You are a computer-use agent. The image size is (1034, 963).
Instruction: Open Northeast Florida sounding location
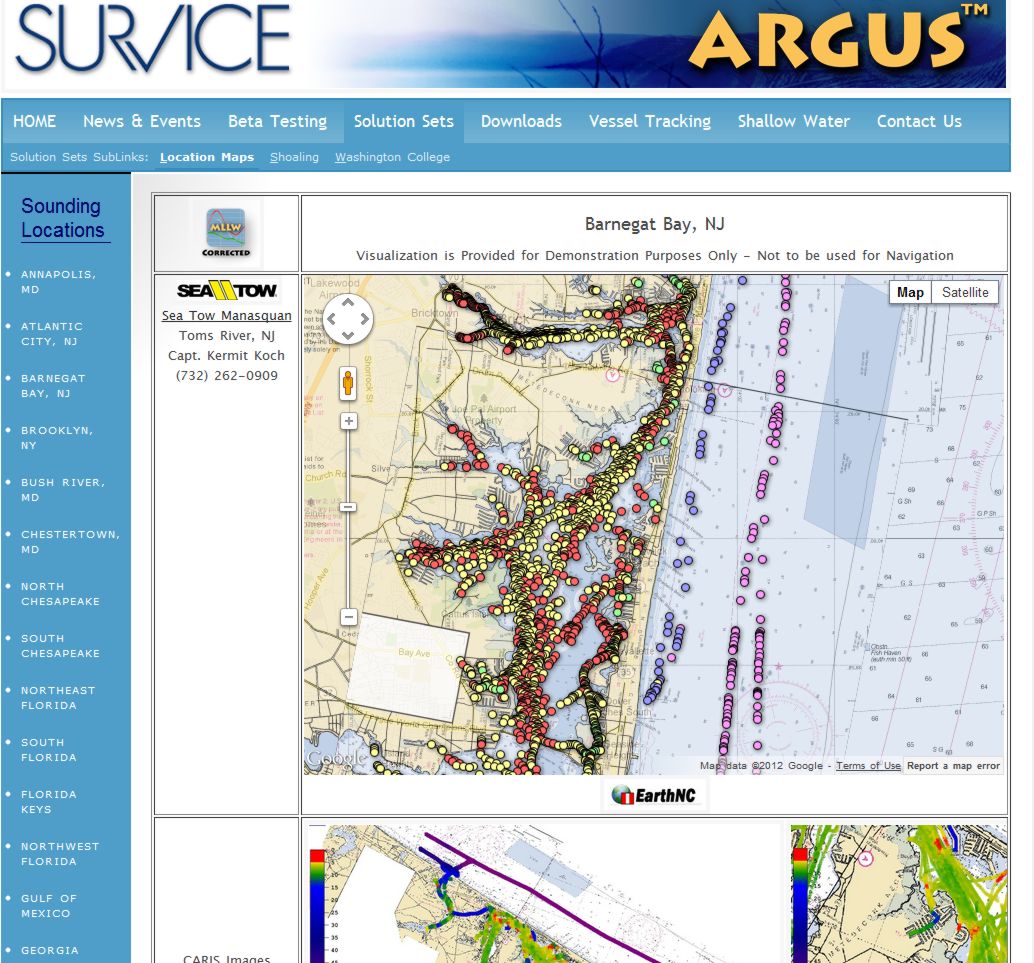(58, 698)
